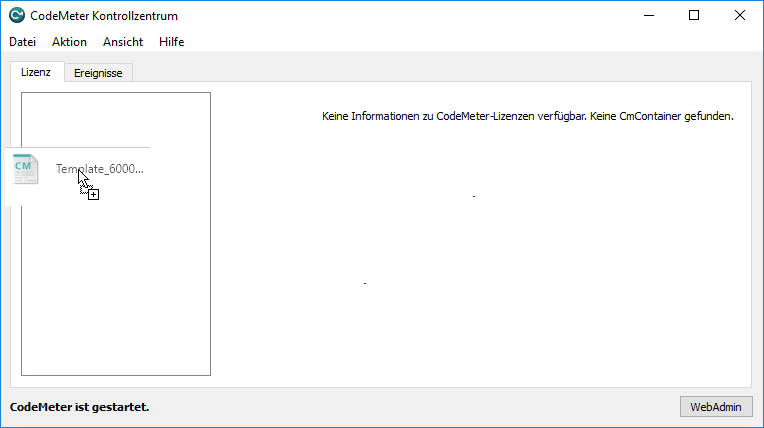Open the Aktion menu
Image resolution: width=764 pixels, height=428 pixels.
[x=69, y=42]
